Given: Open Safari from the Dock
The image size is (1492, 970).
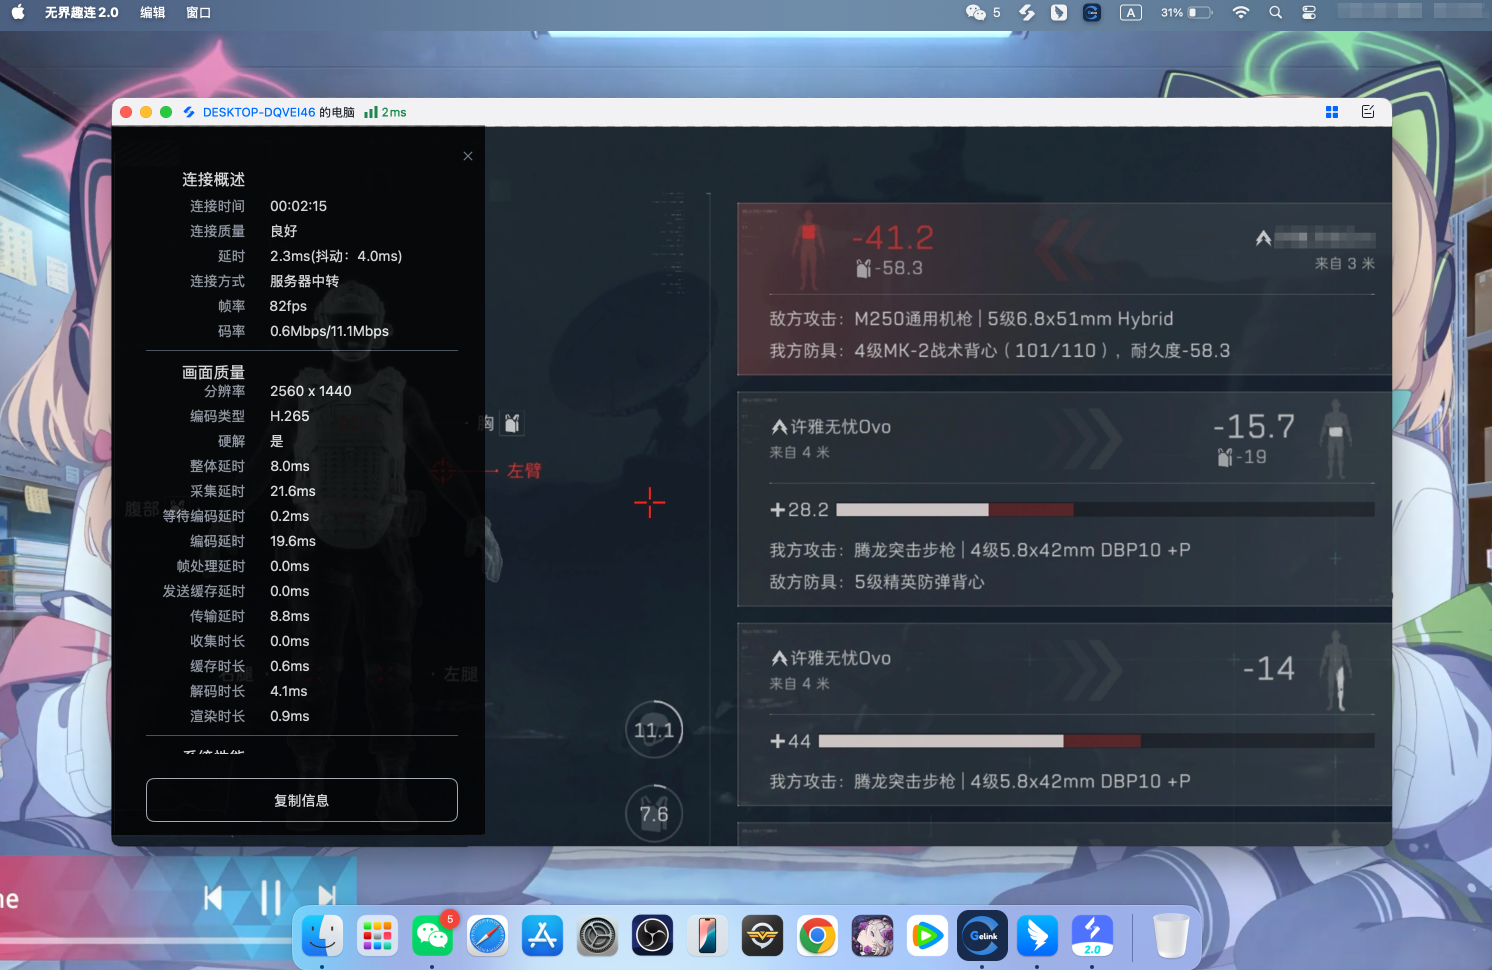Looking at the screenshot, I should 487,936.
